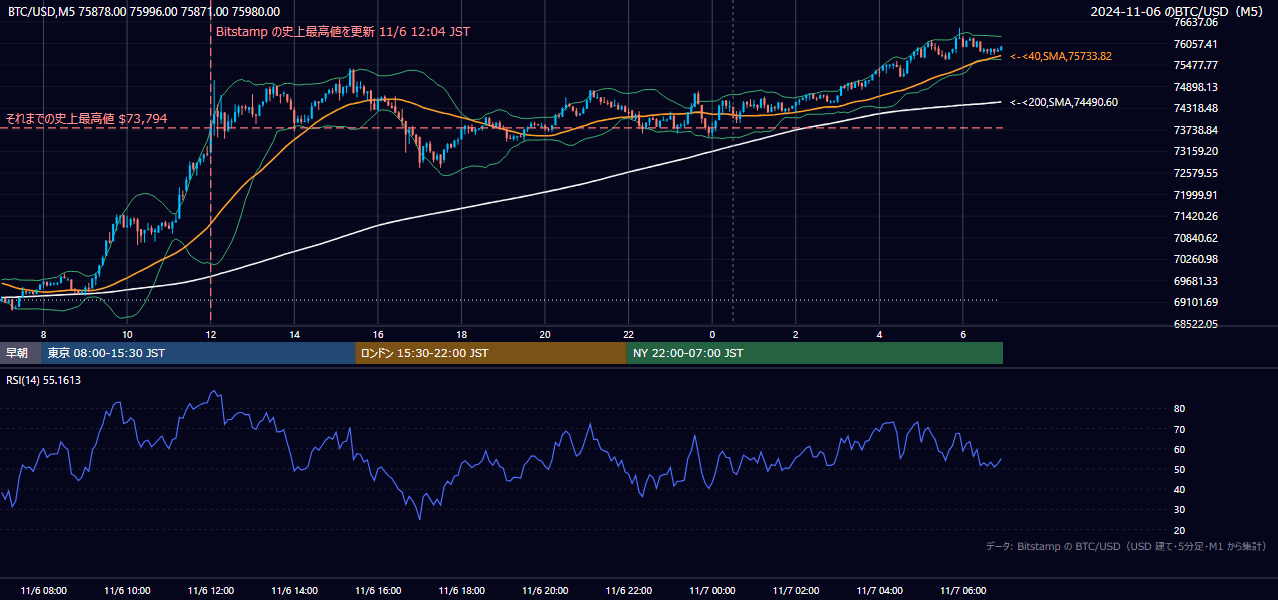Click the 11/6 16:00 date label
Screen dimensions: 1278x600
378,591
